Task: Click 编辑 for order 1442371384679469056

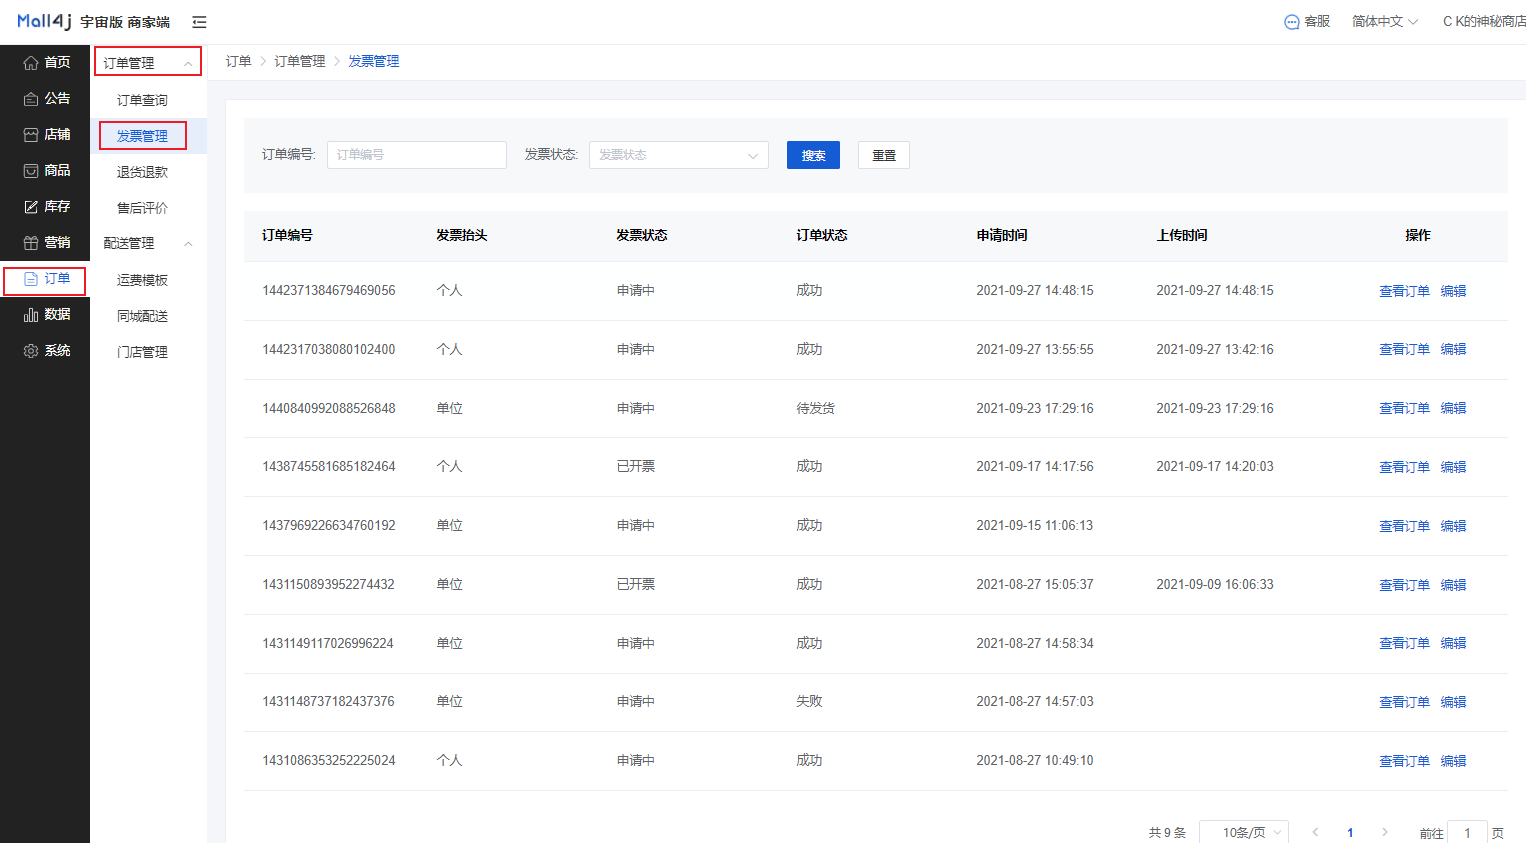Action: [1453, 291]
